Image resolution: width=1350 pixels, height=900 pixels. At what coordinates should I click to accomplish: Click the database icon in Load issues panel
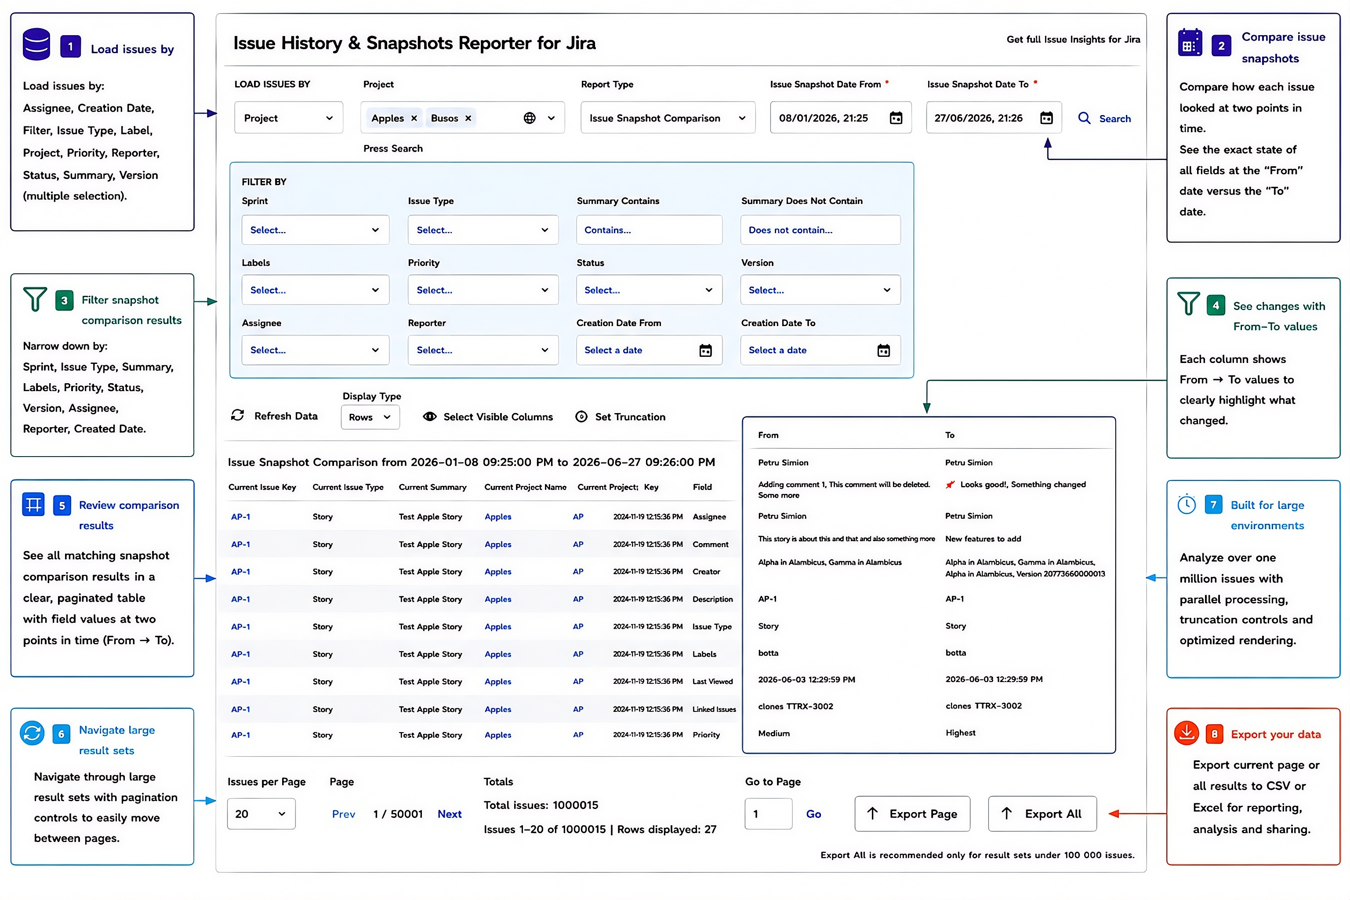[37, 45]
